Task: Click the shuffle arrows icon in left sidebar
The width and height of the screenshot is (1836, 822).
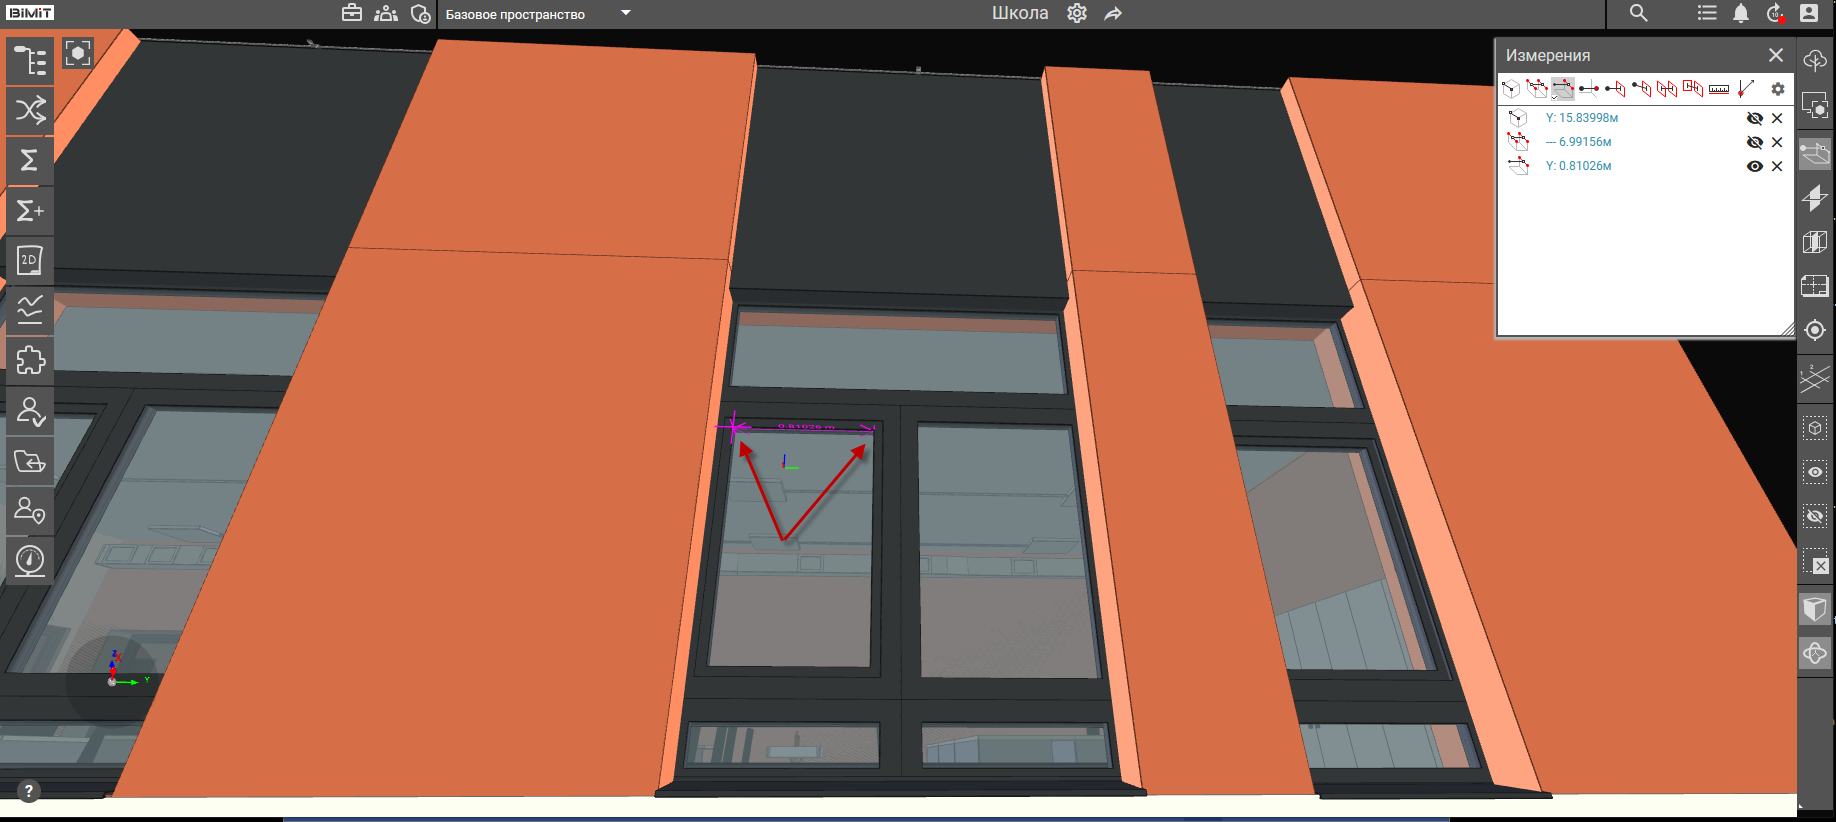Action: (30, 110)
